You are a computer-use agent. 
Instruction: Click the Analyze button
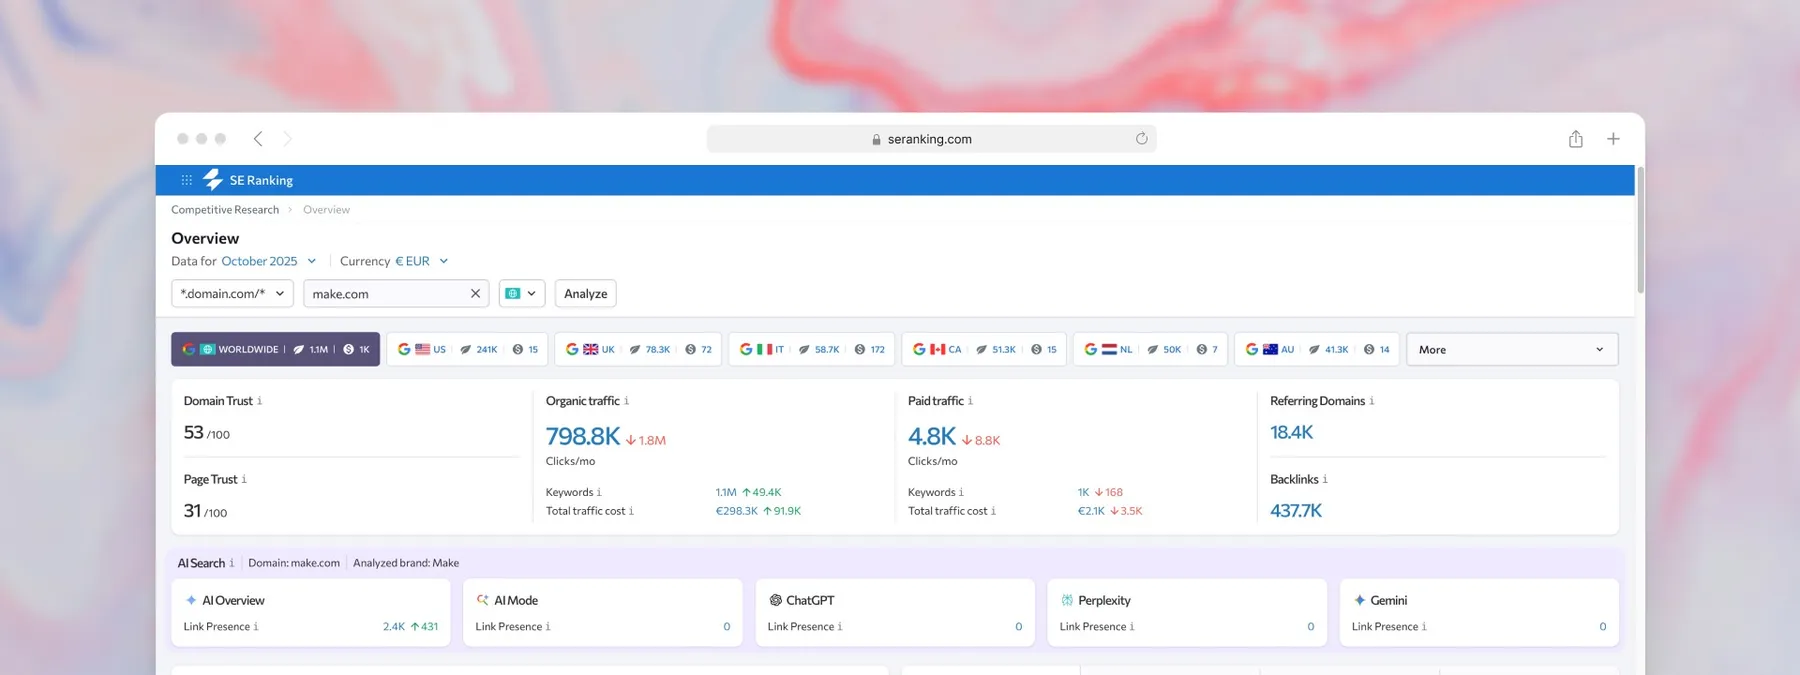(586, 294)
